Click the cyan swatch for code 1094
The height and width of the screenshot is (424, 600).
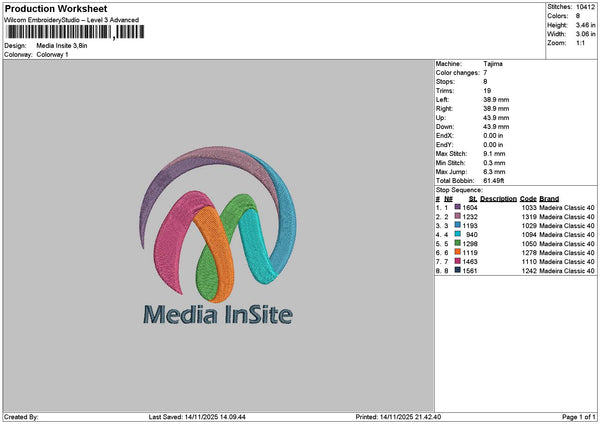(457, 234)
